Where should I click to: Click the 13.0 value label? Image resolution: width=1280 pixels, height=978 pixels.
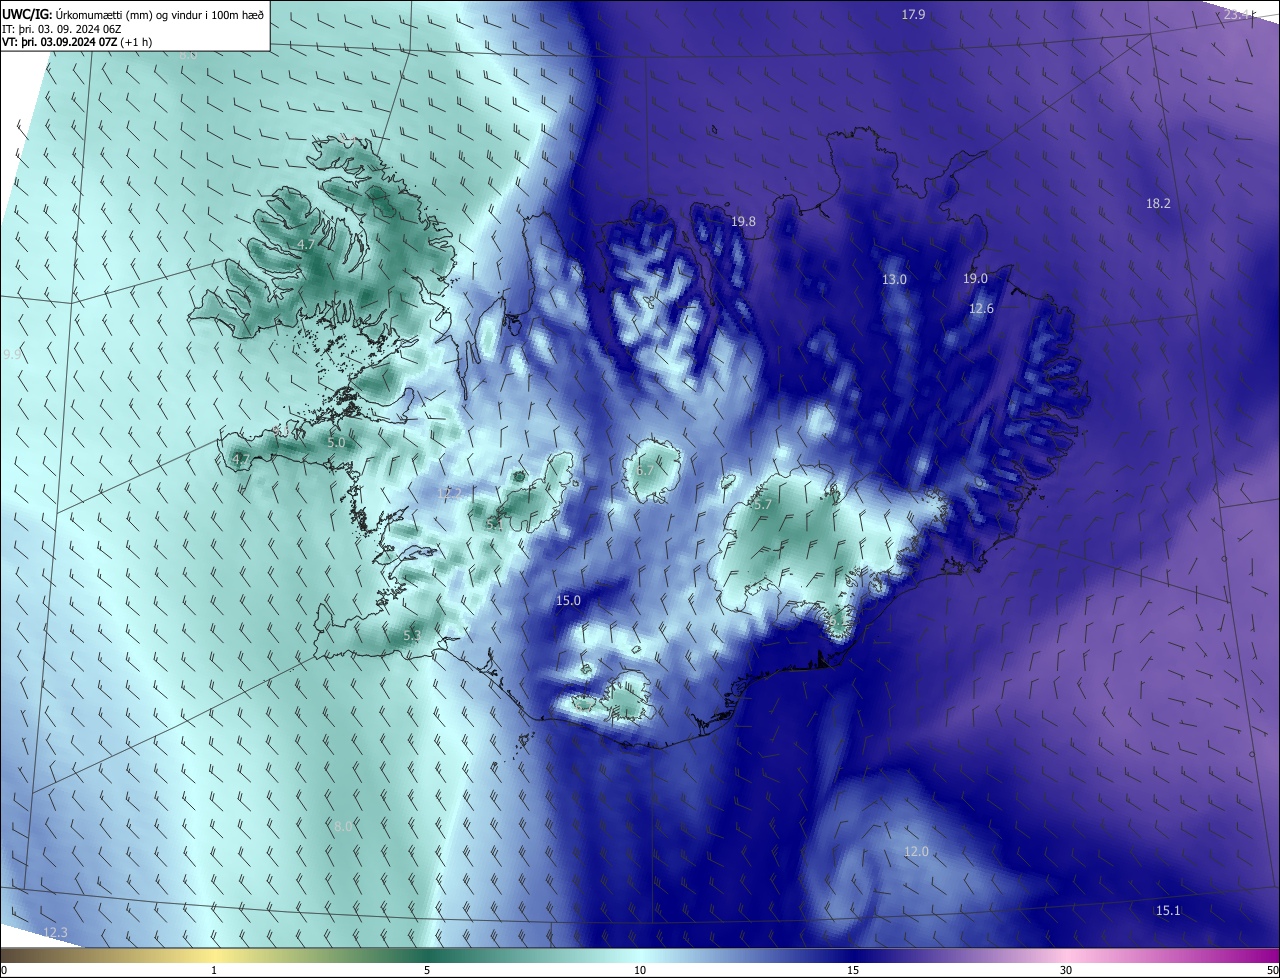pos(894,279)
